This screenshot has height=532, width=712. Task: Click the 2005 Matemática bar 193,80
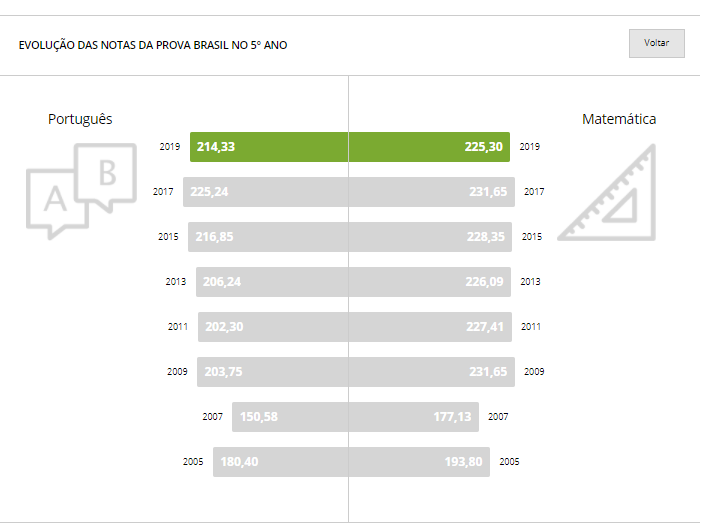[419, 462]
